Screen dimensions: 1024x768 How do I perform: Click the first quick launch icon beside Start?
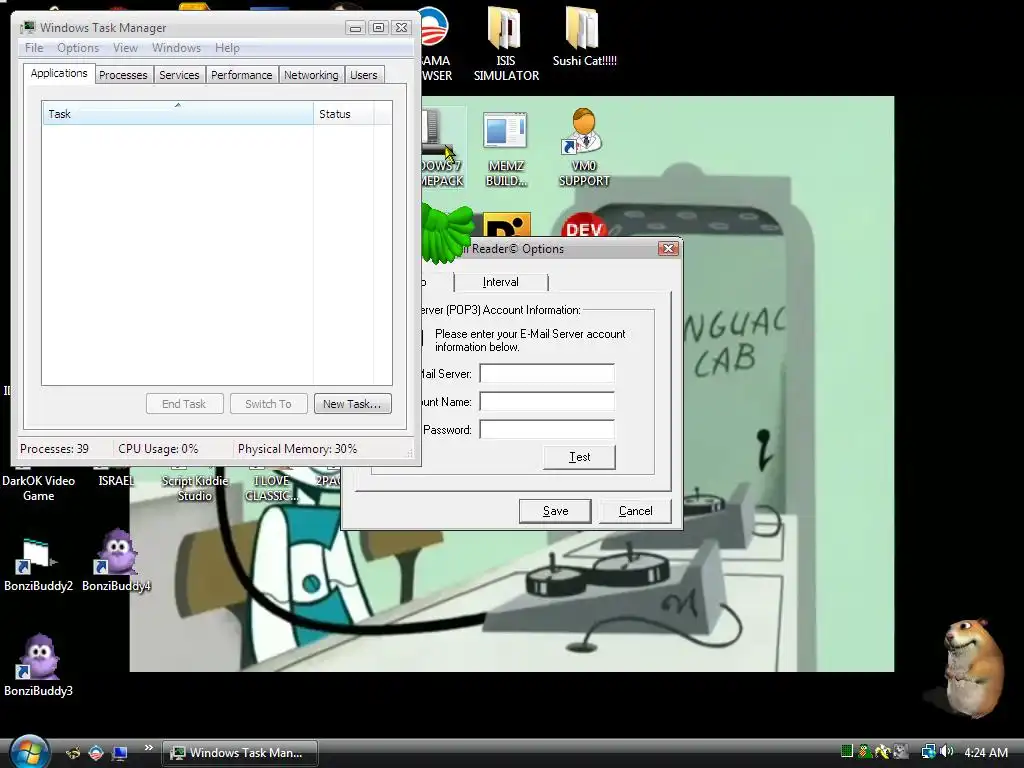(73, 753)
